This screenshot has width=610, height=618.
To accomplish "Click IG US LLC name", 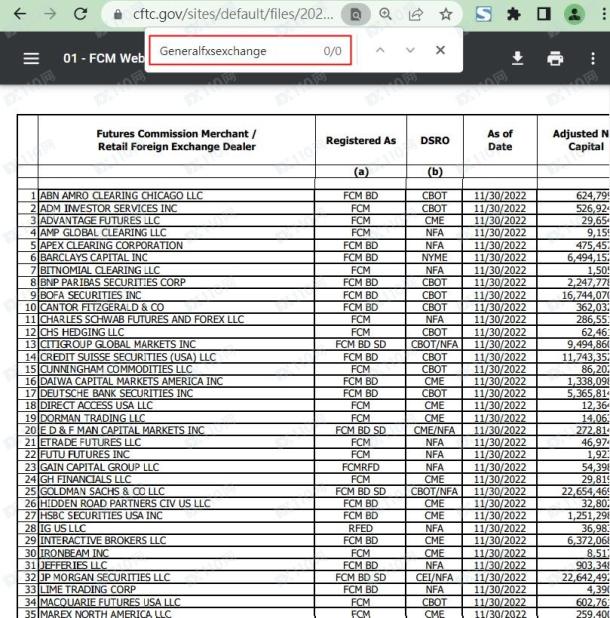I will click(63, 528).
